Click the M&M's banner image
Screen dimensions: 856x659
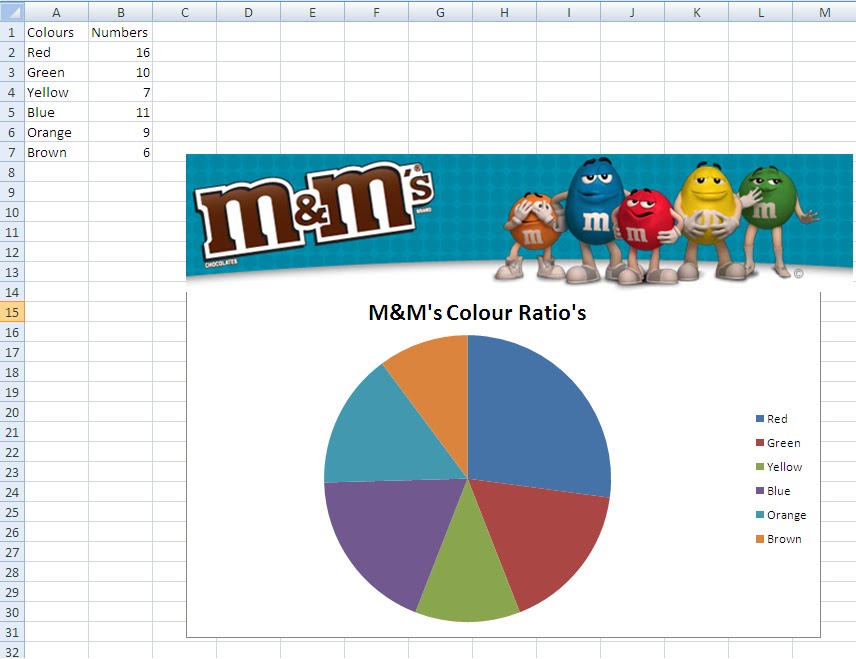(500, 218)
